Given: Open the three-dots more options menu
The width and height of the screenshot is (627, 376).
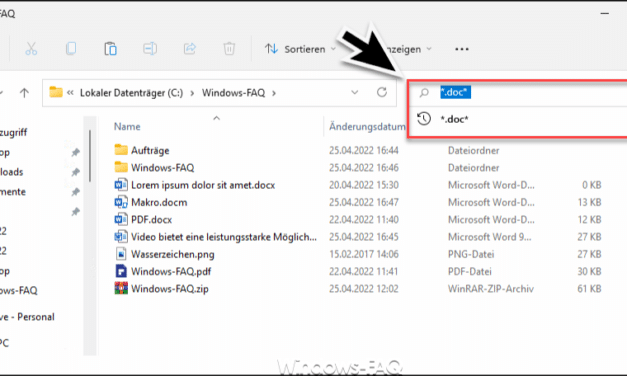Looking at the screenshot, I should click(462, 49).
